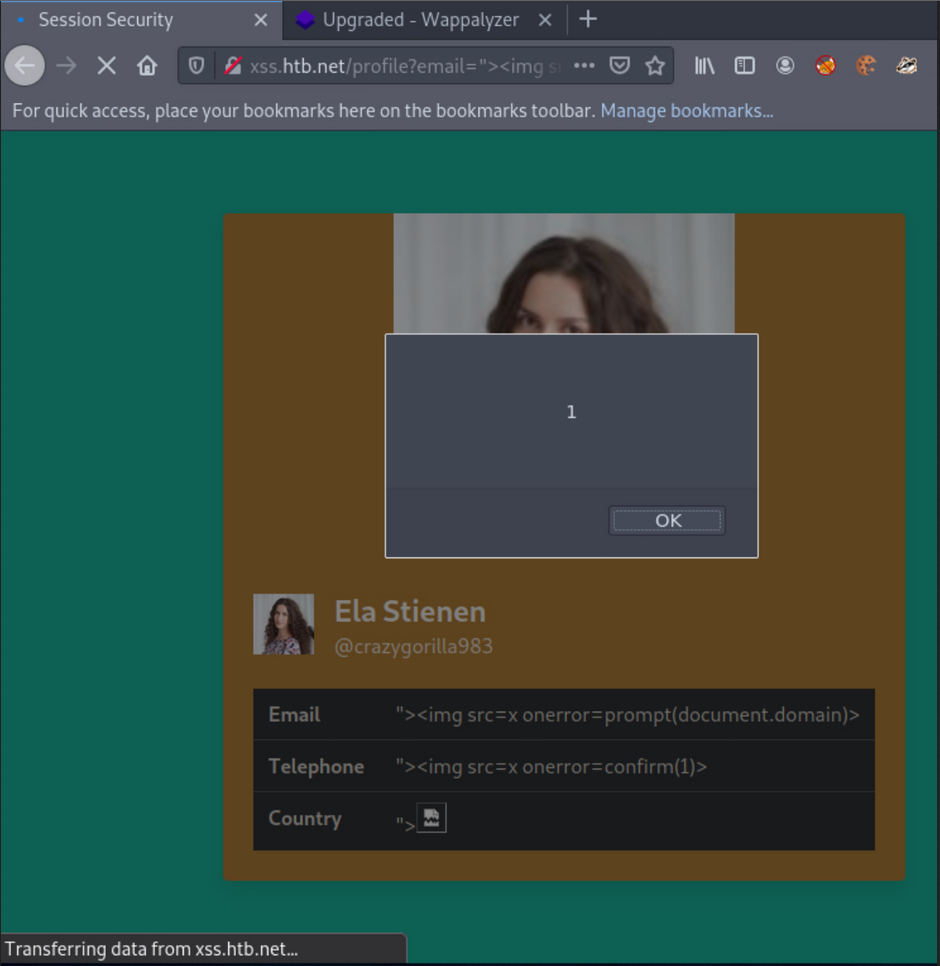940x966 pixels.
Task: Save page with the Pocket icon
Action: pyautogui.click(x=620, y=64)
